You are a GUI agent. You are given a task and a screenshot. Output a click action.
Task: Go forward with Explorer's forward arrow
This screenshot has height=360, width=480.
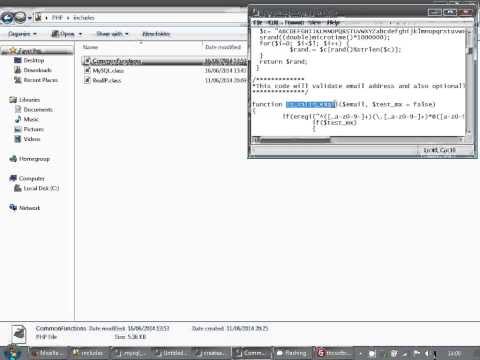pos(20,17)
